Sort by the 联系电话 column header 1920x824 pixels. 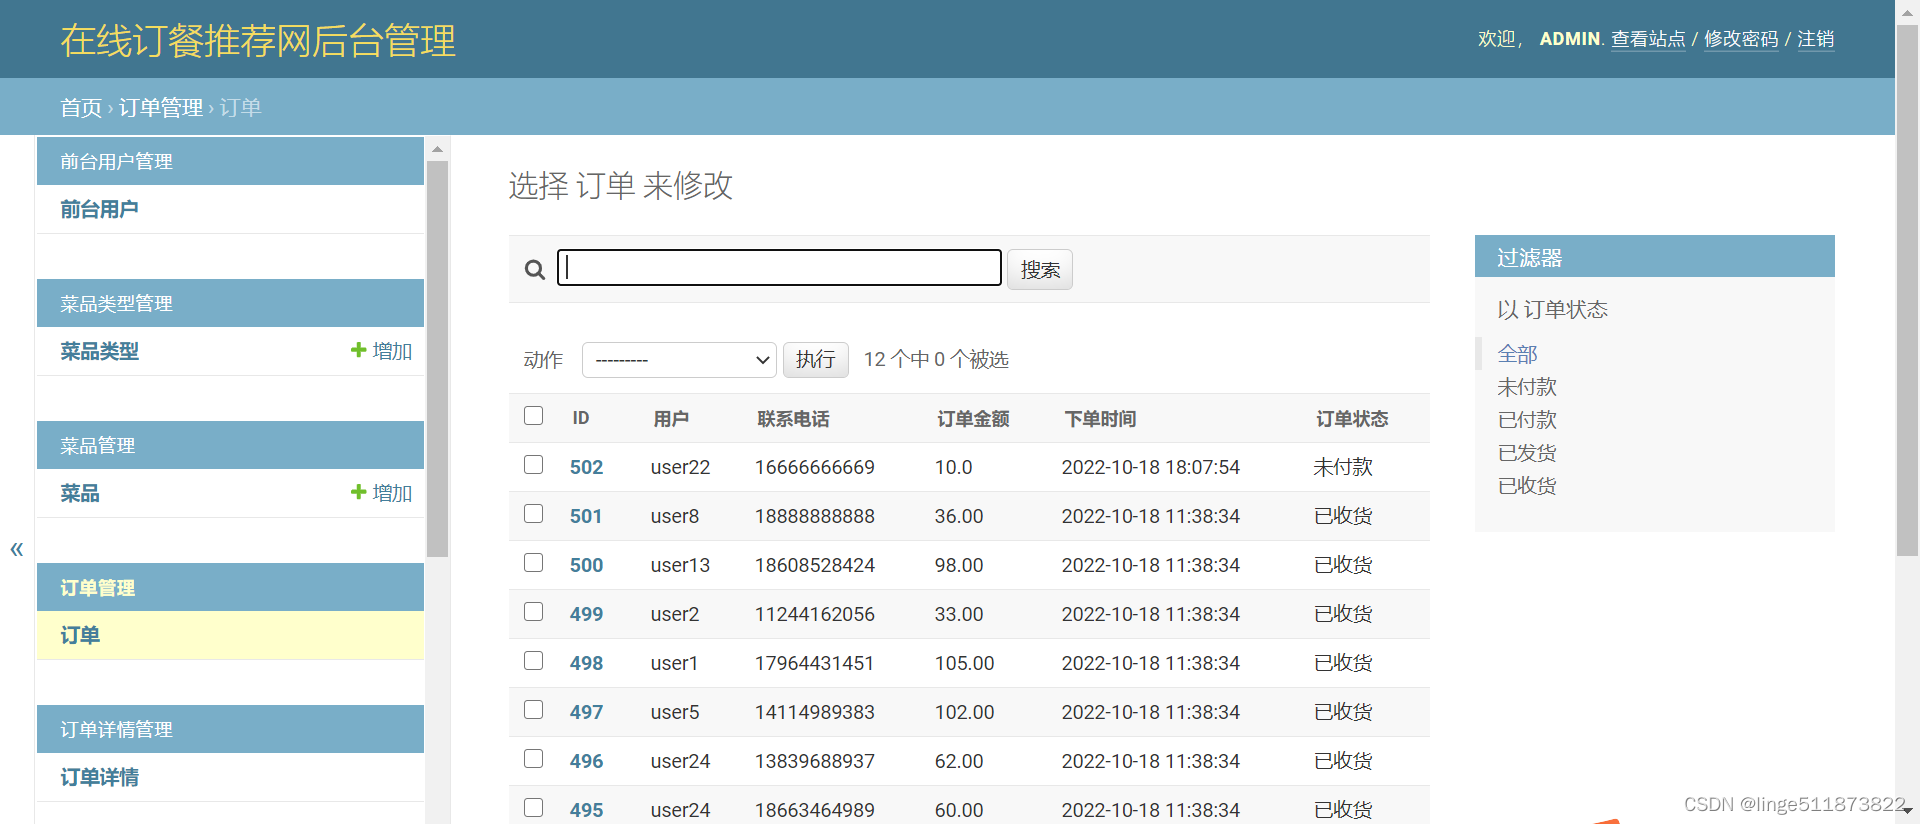[x=793, y=418]
